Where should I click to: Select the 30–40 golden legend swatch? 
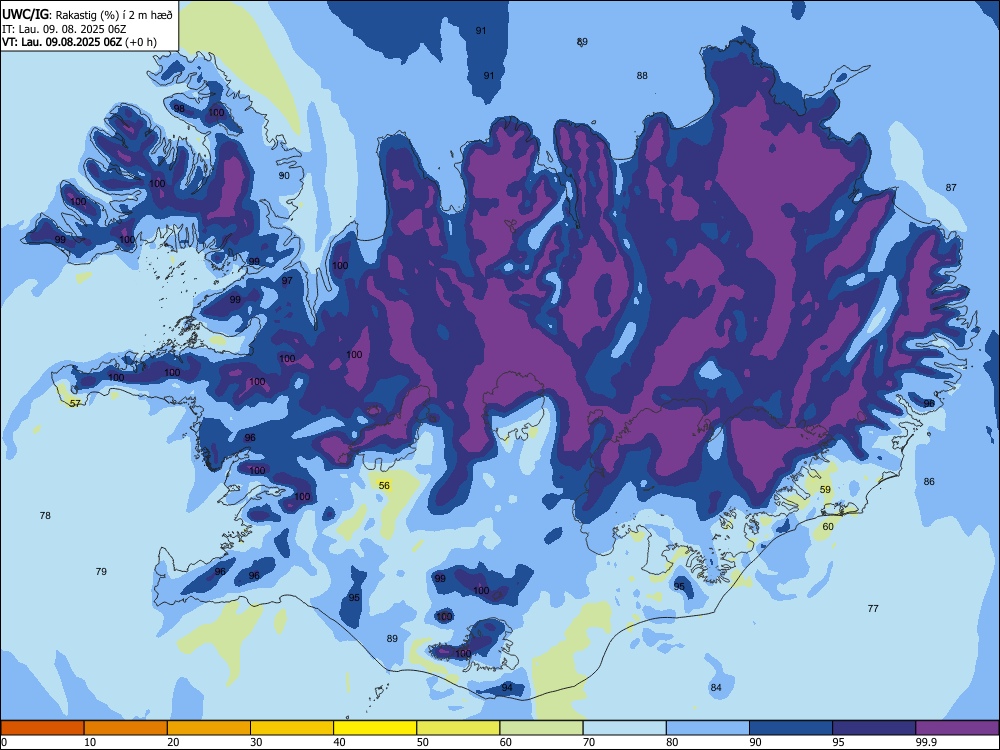pos(292,728)
